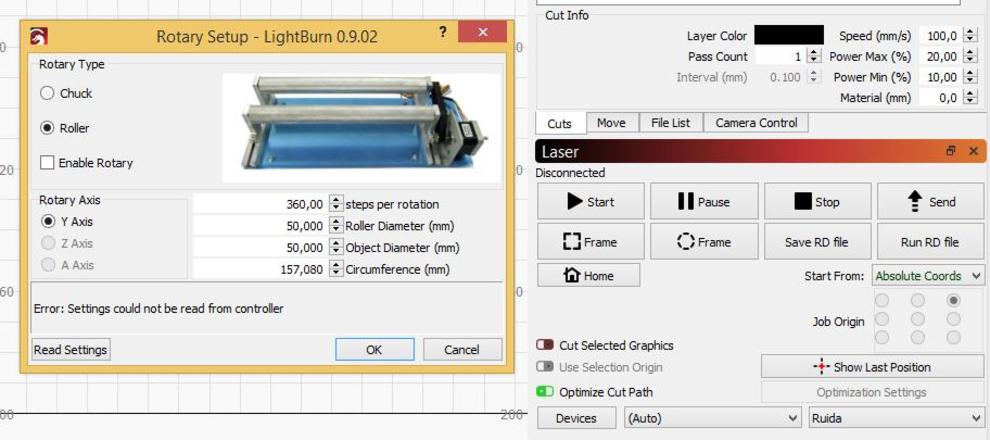
Task: Tick the Enable Rotary checkbox
Action: tap(47, 163)
